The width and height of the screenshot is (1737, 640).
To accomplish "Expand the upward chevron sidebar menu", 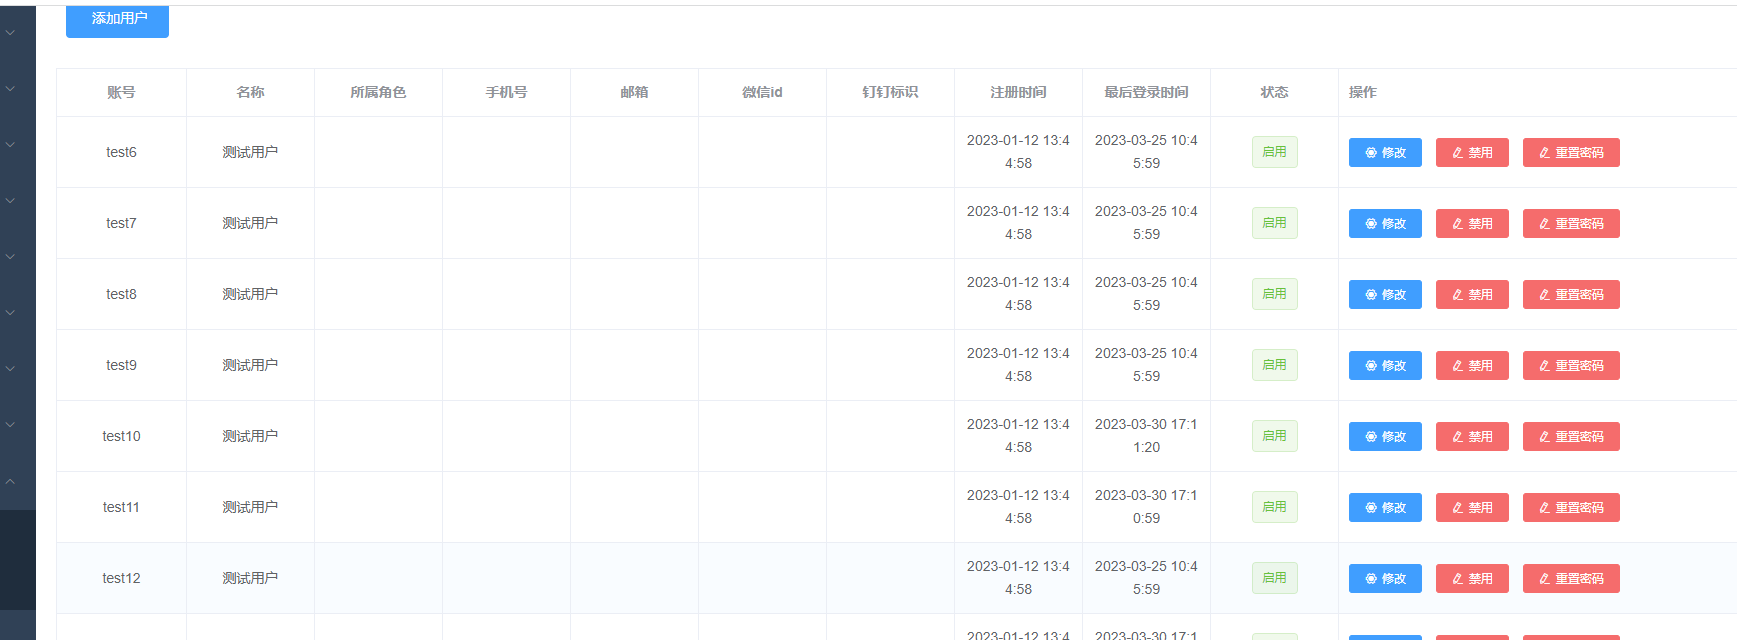I will coord(10,481).
